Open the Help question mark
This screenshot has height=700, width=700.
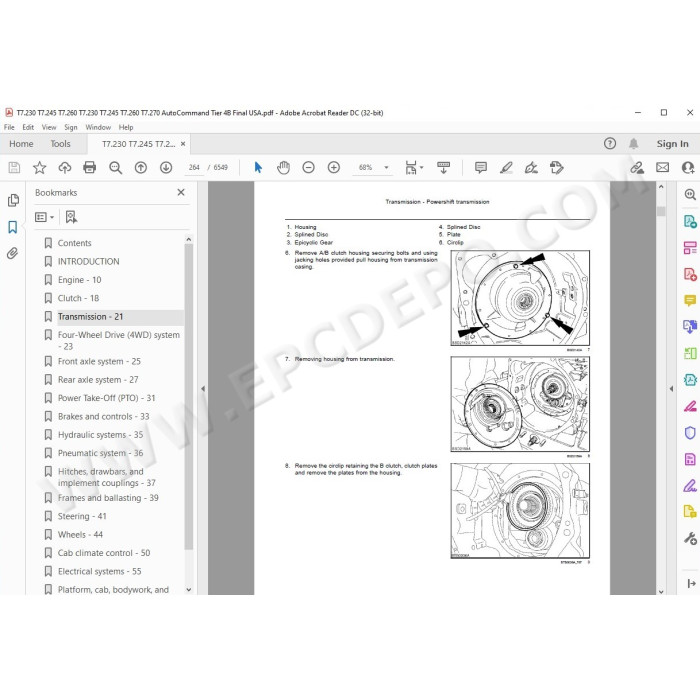[x=610, y=143]
